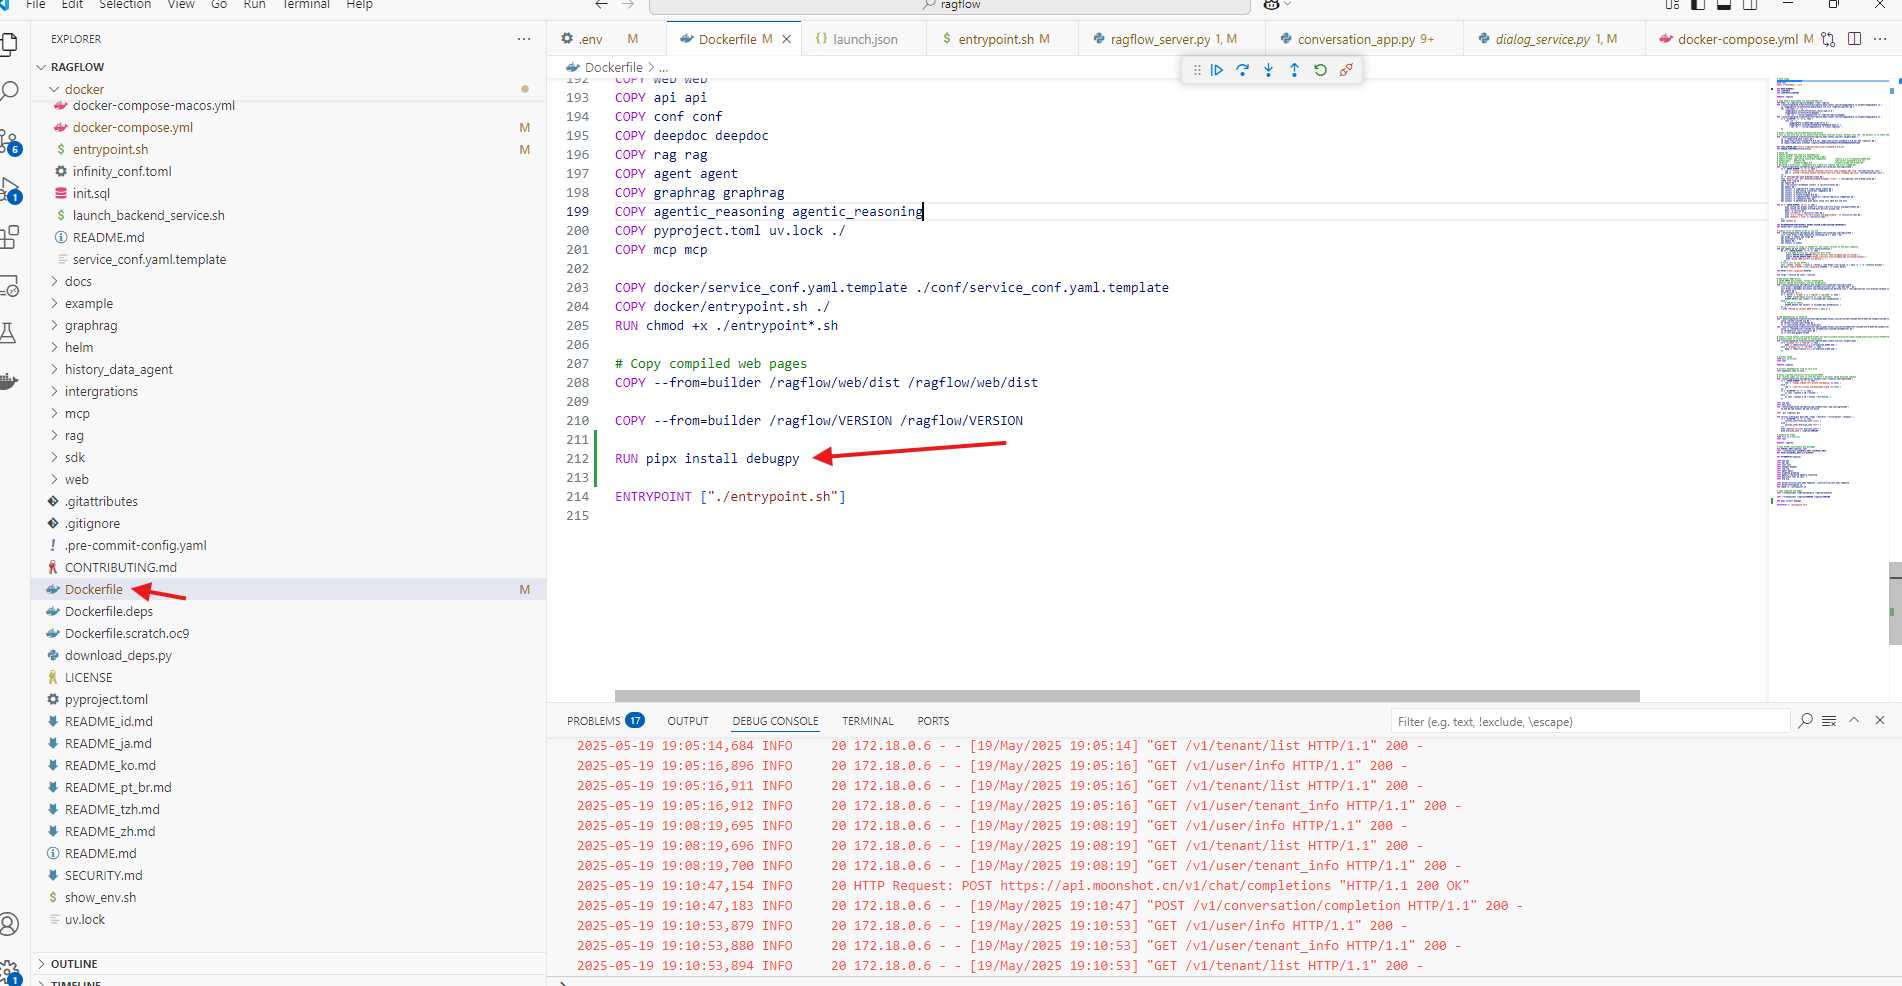Disconnect the debugger
Screen dimensions: 1902x986
(x=1347, y=70)
